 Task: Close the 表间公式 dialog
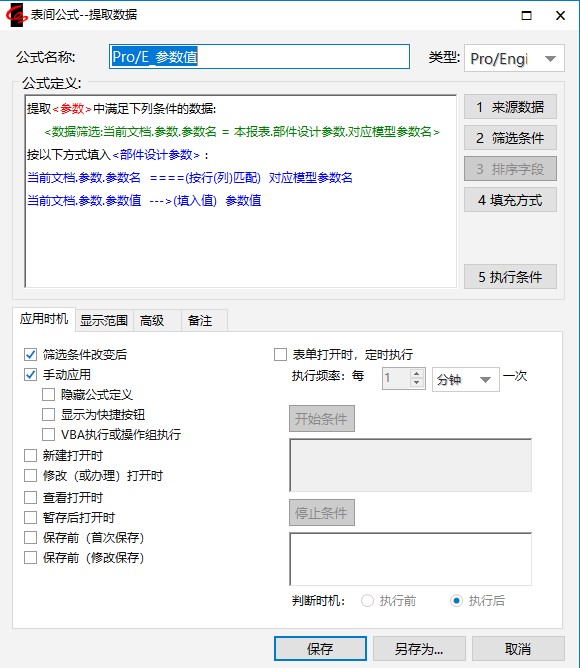tap(560, 16)
